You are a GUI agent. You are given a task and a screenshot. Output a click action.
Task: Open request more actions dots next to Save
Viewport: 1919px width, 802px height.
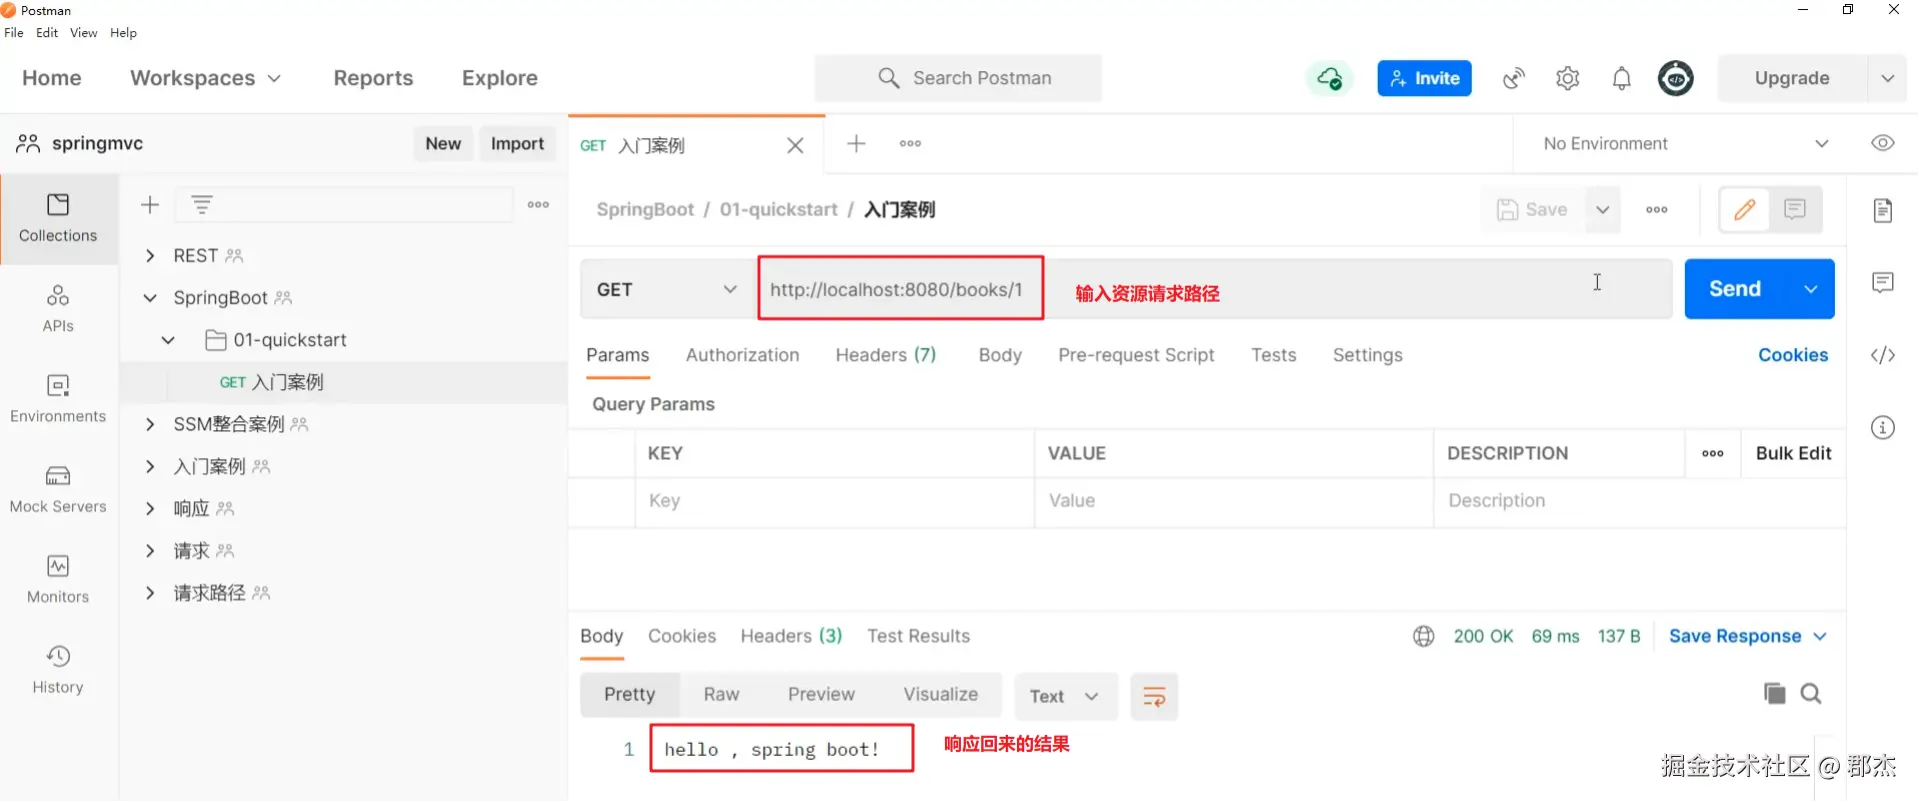click(x=1657, y=210)
